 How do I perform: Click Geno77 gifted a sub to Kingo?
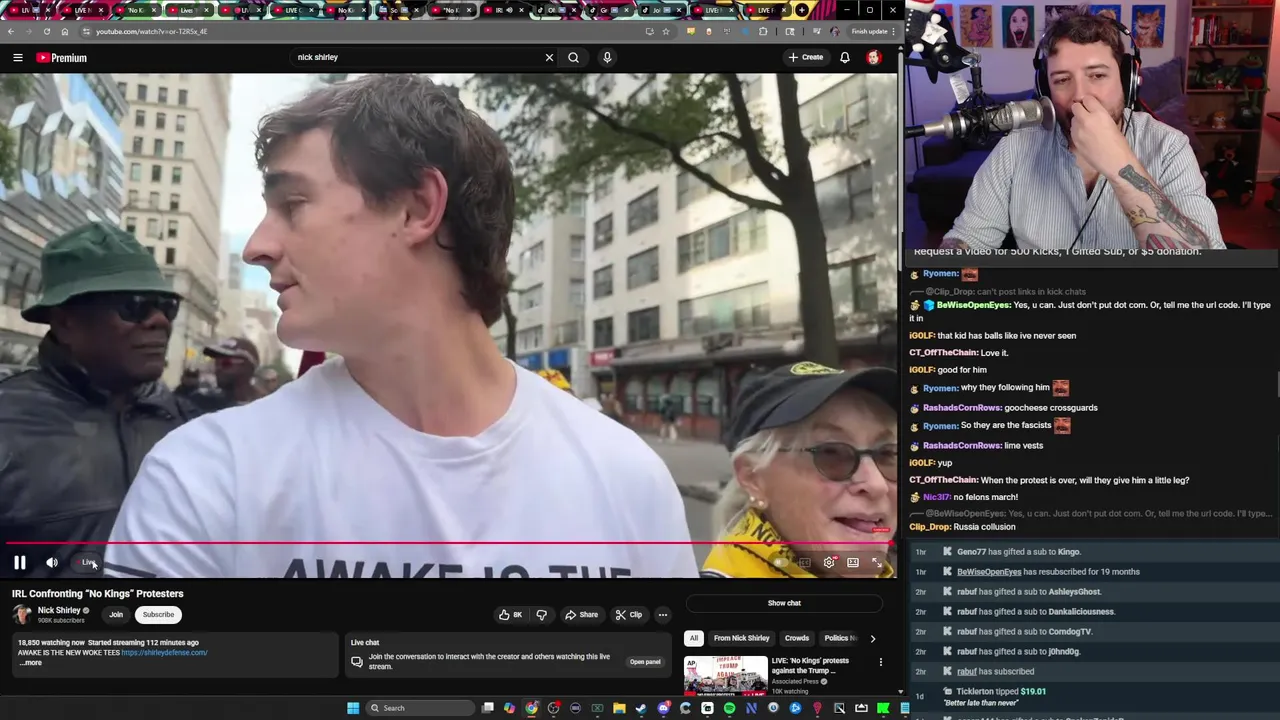(x=1019, y=552)
